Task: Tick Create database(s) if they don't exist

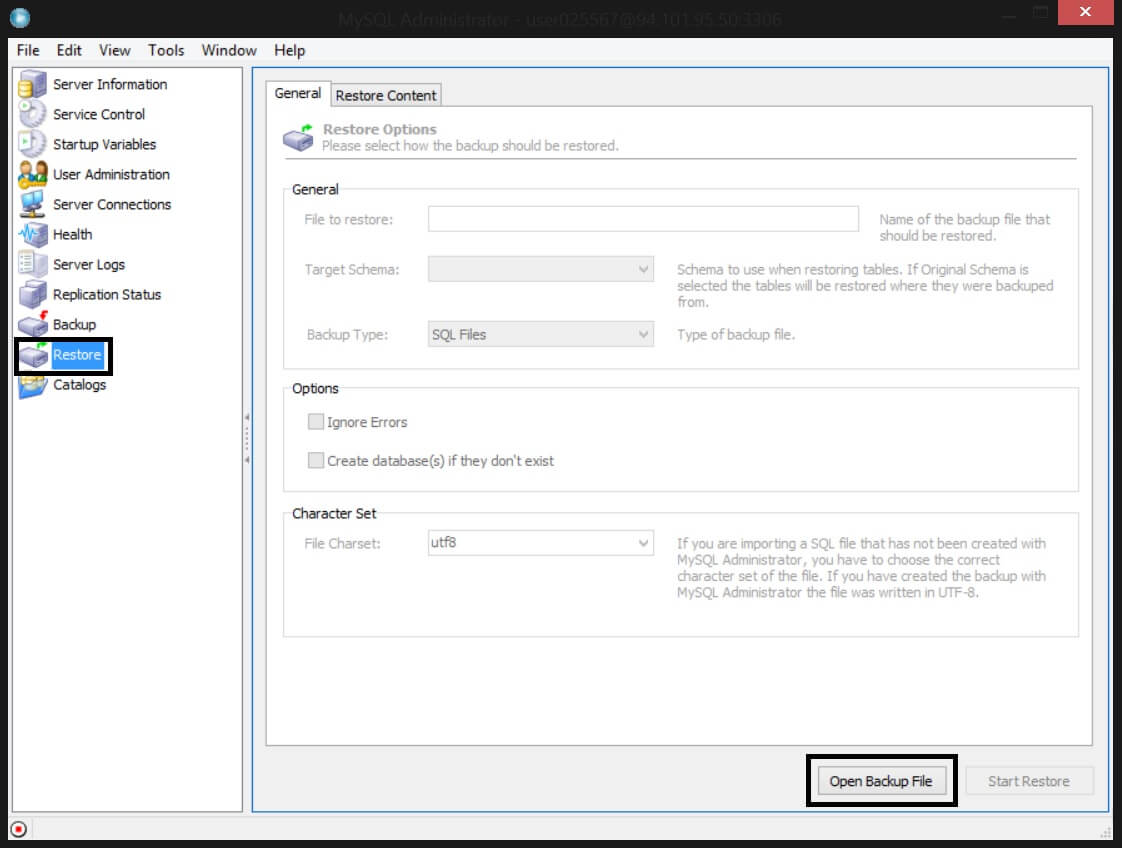Action: coord(316,460)
